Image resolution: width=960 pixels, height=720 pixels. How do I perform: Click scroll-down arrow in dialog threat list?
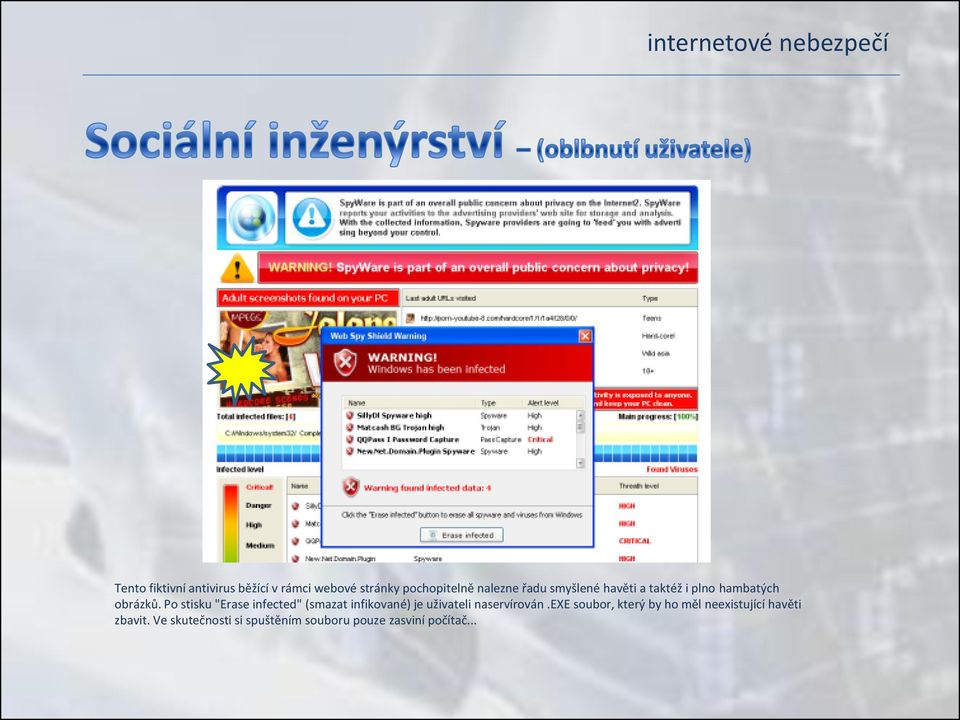pos(580,463)
